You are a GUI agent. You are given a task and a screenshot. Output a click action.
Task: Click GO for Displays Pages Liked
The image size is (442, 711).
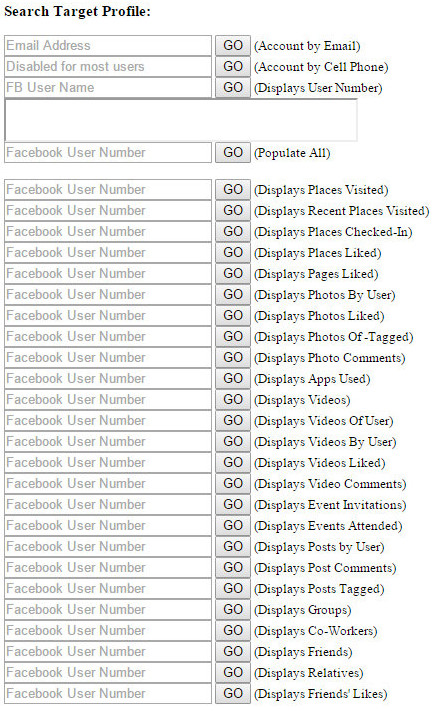[x=233, y=273]
